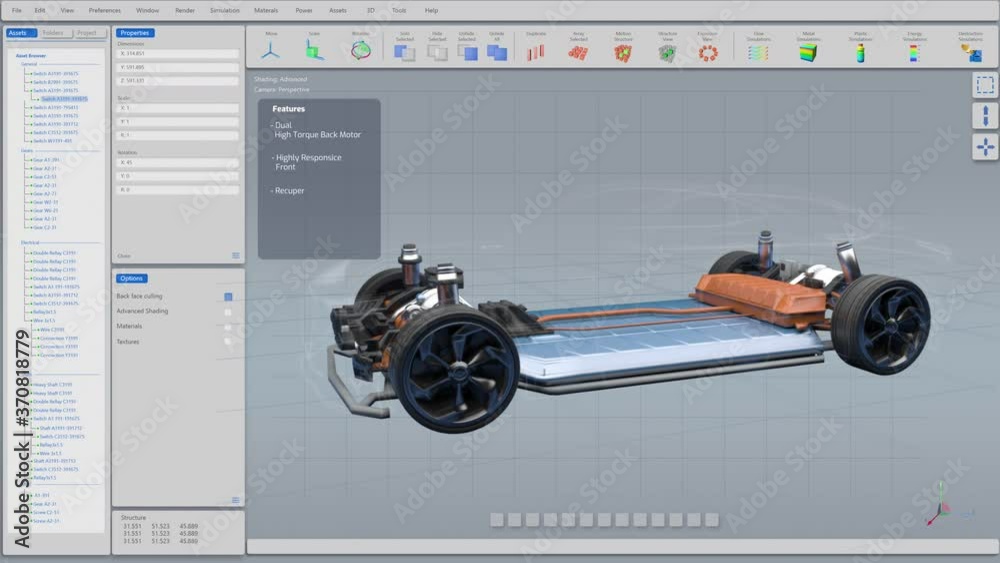Click the Array Selected icon
Screen dimensions: 1000x563
tap(578, 53)
